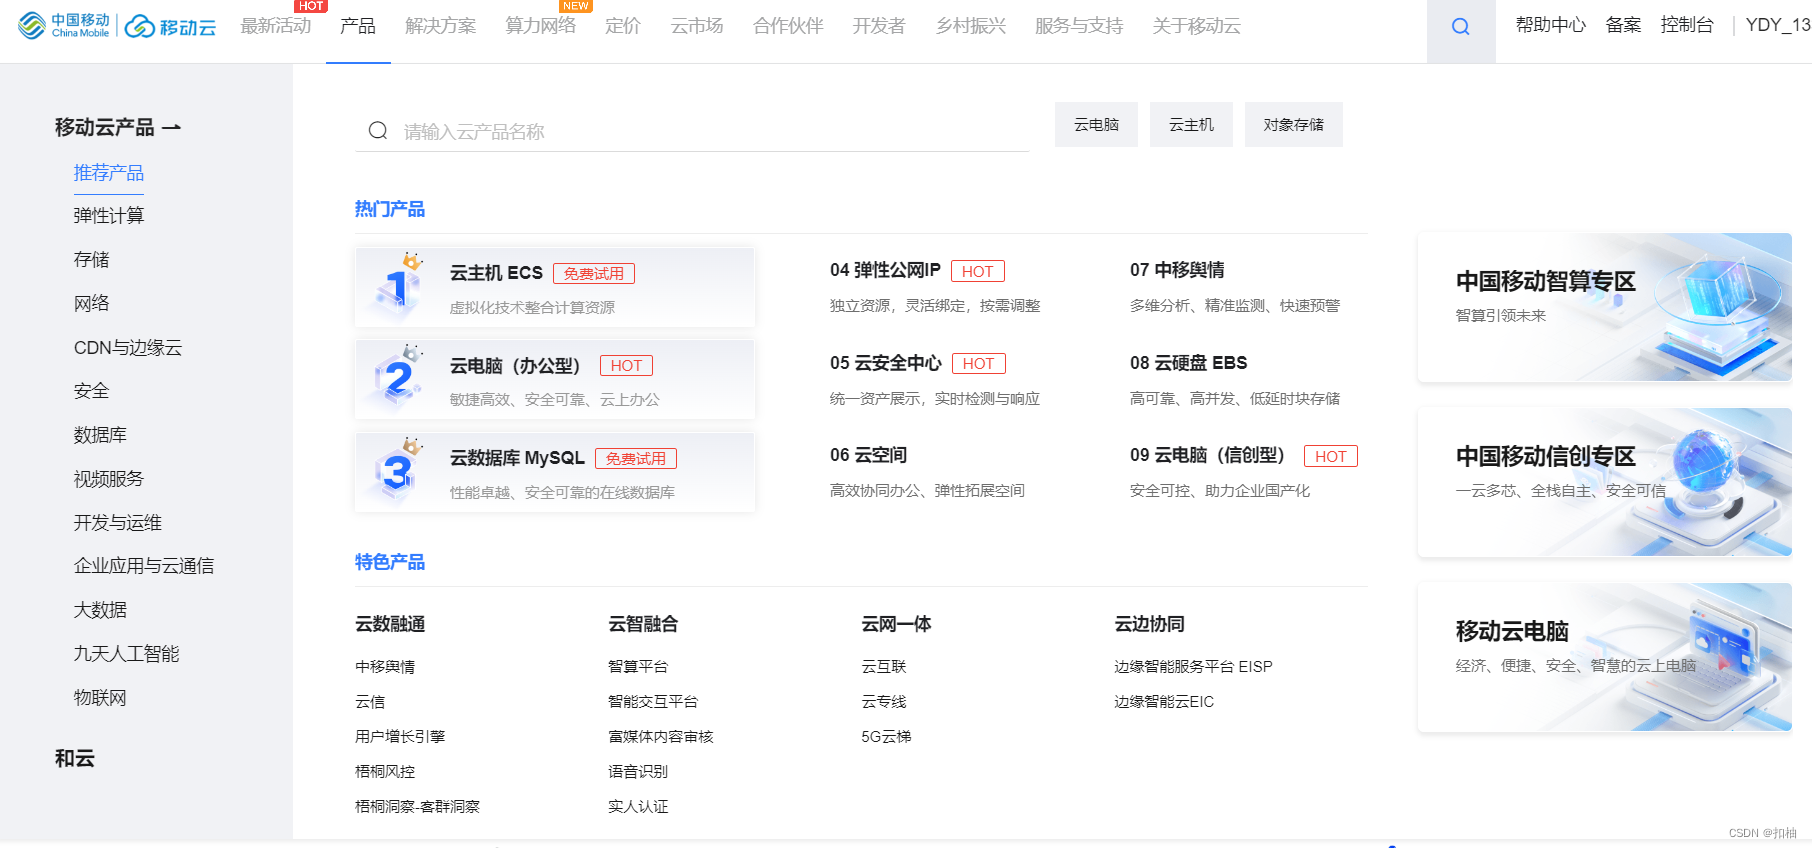Select 存储 category in sidebar
The image size is (1812, 848).
(91, 260)
